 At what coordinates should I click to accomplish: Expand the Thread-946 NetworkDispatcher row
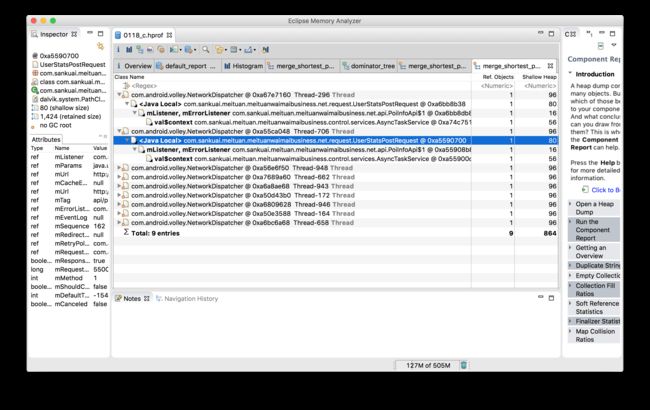point(119,204)
